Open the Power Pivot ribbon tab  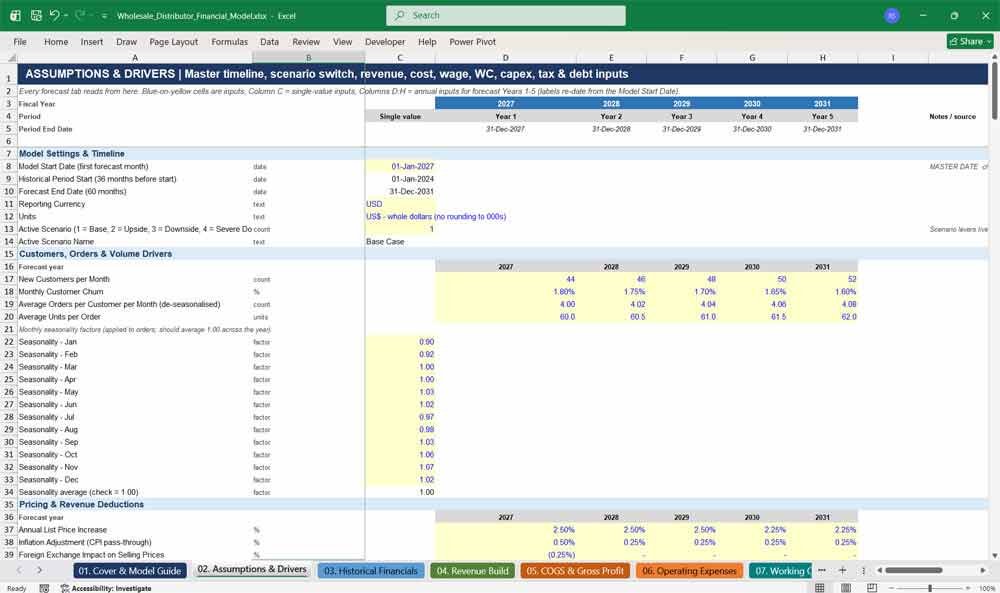tap(473, 41)
